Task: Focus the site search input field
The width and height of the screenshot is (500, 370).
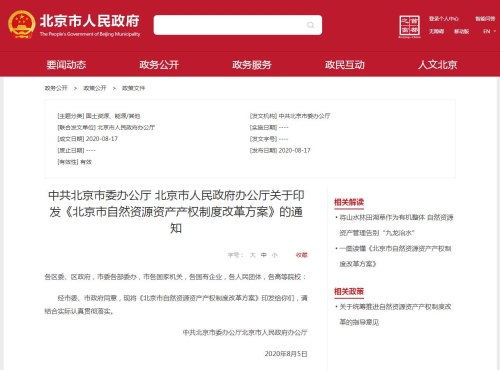Action: click(x=238, y=25)
